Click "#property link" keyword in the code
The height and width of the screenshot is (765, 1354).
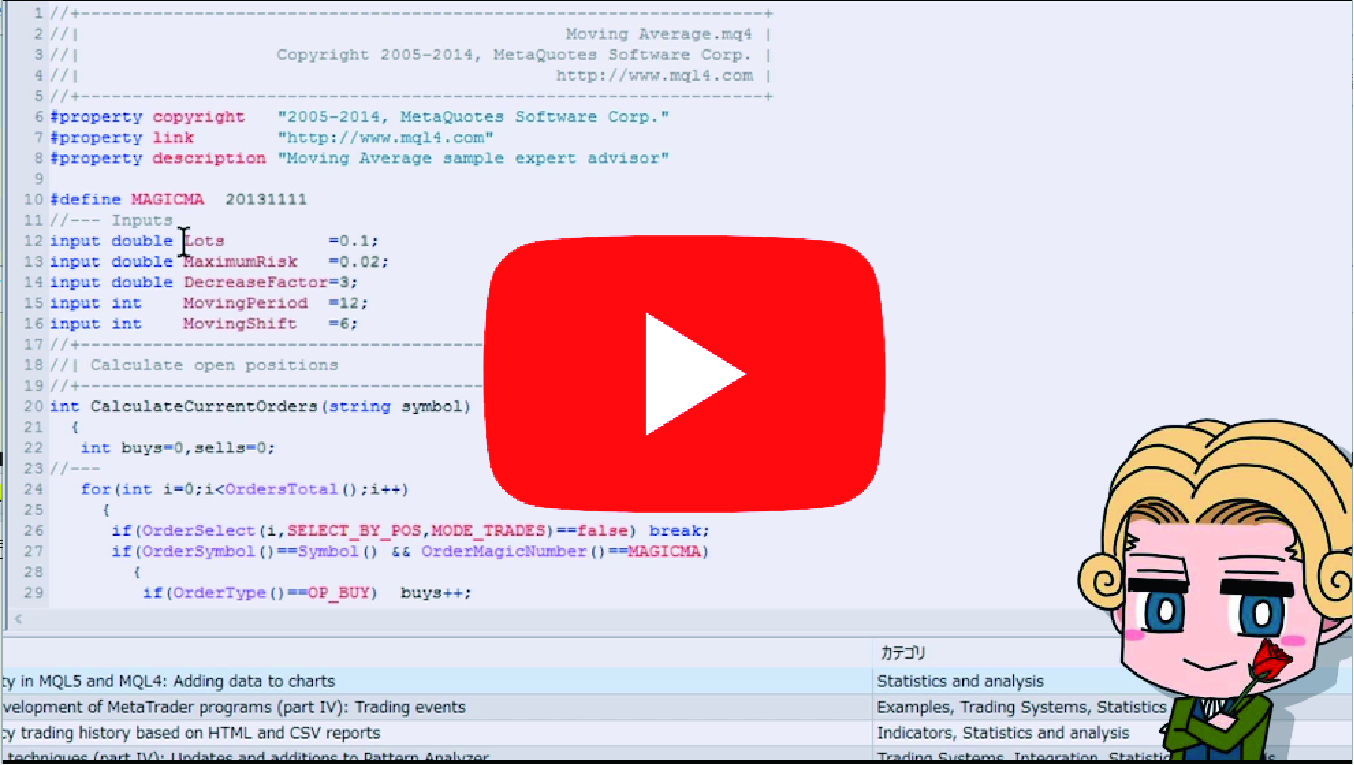(122, 138)
